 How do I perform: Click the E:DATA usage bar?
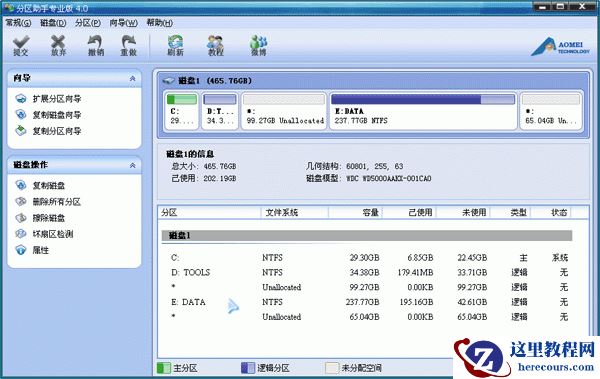tap(423, 100)
